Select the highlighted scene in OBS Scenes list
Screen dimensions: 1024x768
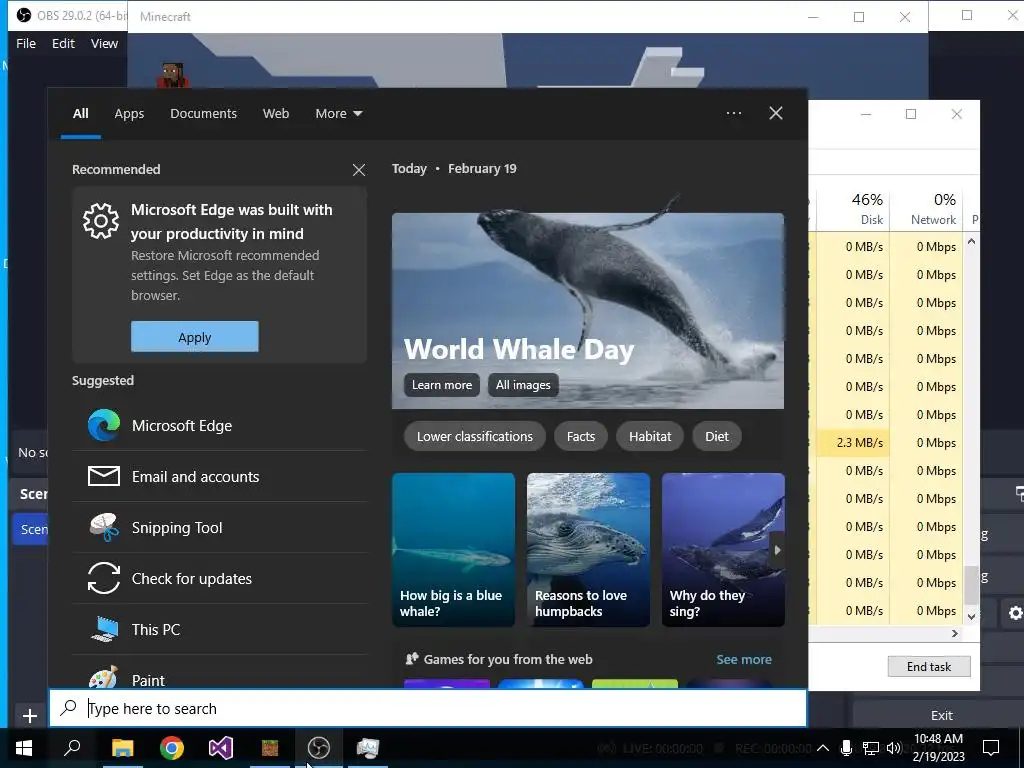point(31,529)
